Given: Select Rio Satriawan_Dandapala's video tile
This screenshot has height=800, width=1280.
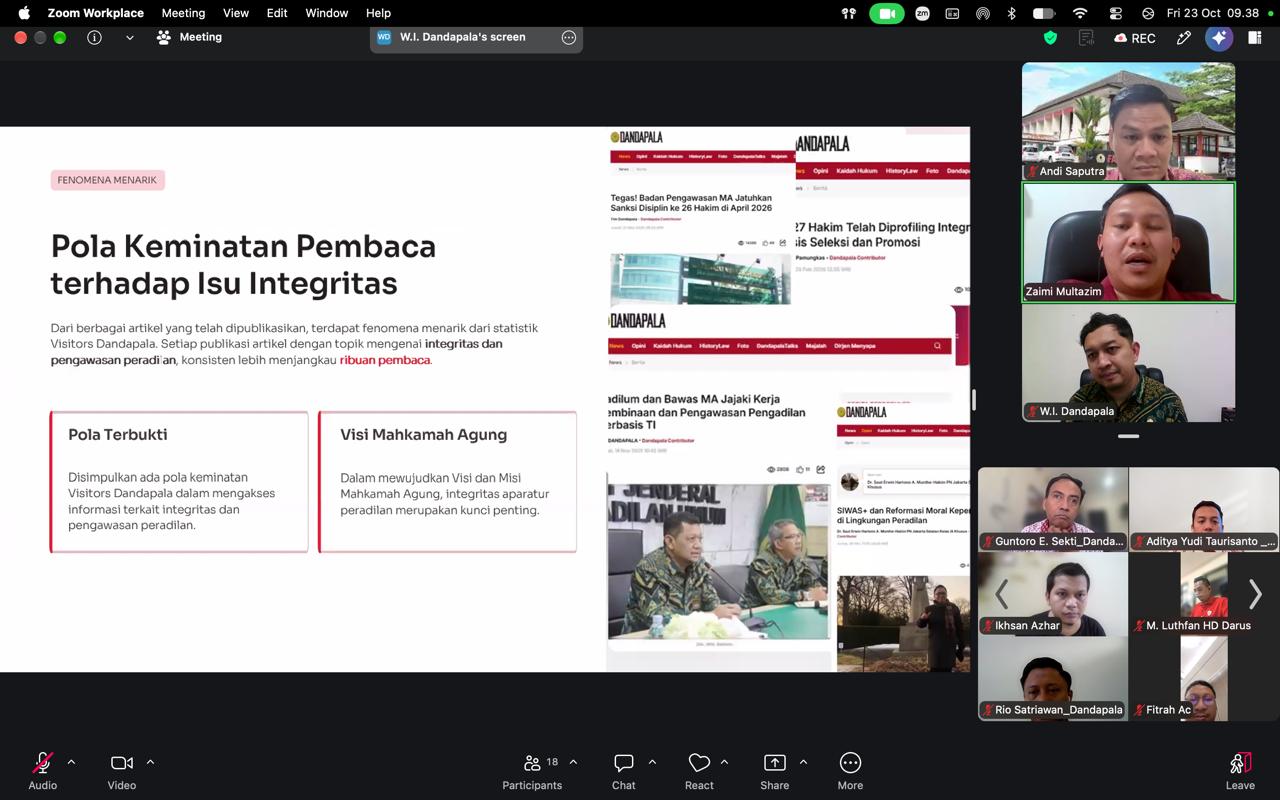Looking at the screenshot, I should tap(1053, 679).
